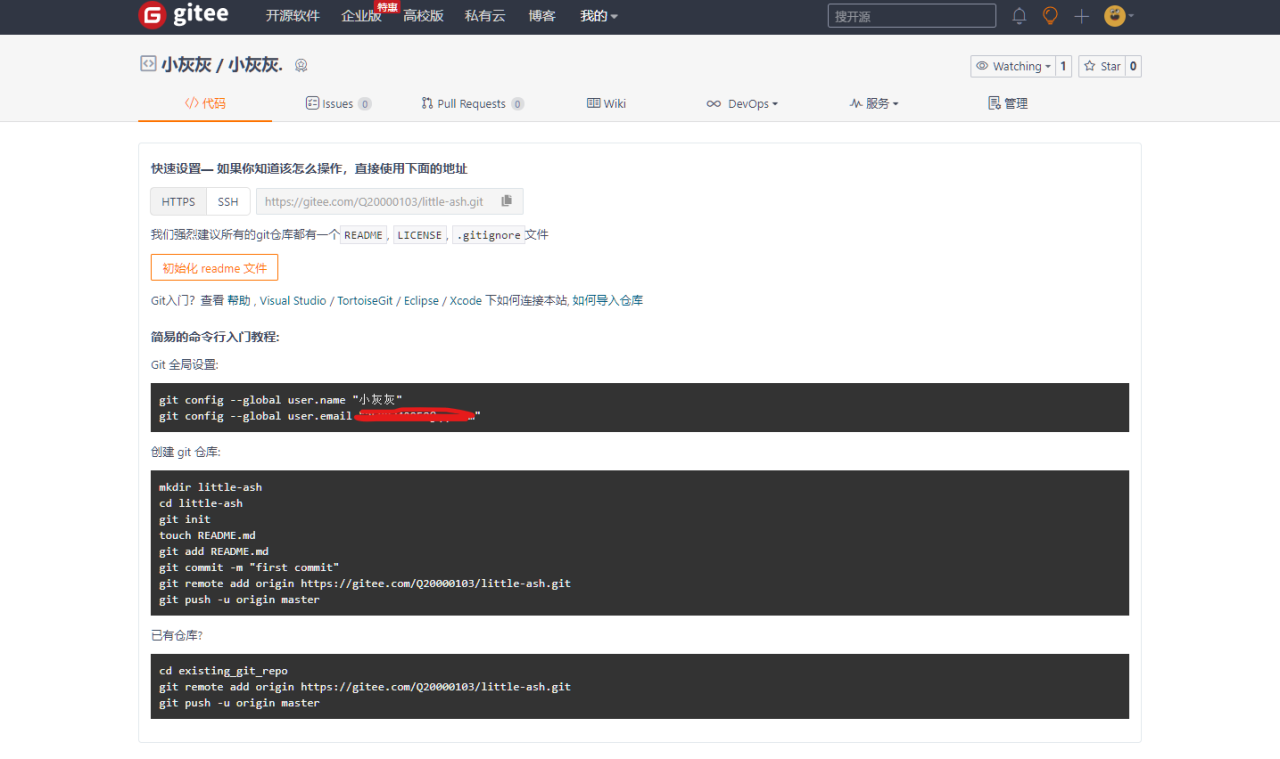Click the 搜开源 search box
The width and height of the screenshot is (1280, 759).
pos(911,16)
